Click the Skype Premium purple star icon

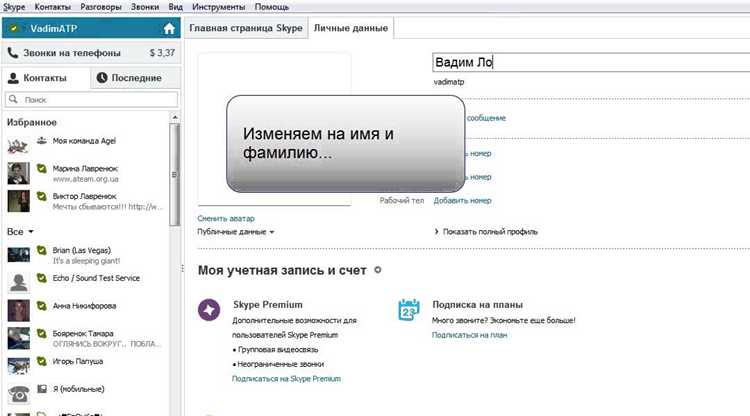[209, 310]
